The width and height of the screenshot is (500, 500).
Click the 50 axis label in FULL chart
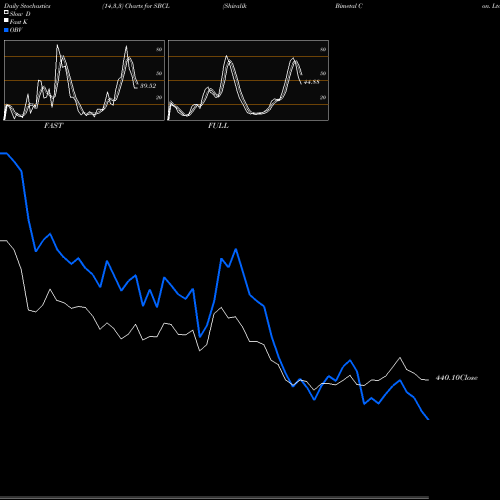323,73
